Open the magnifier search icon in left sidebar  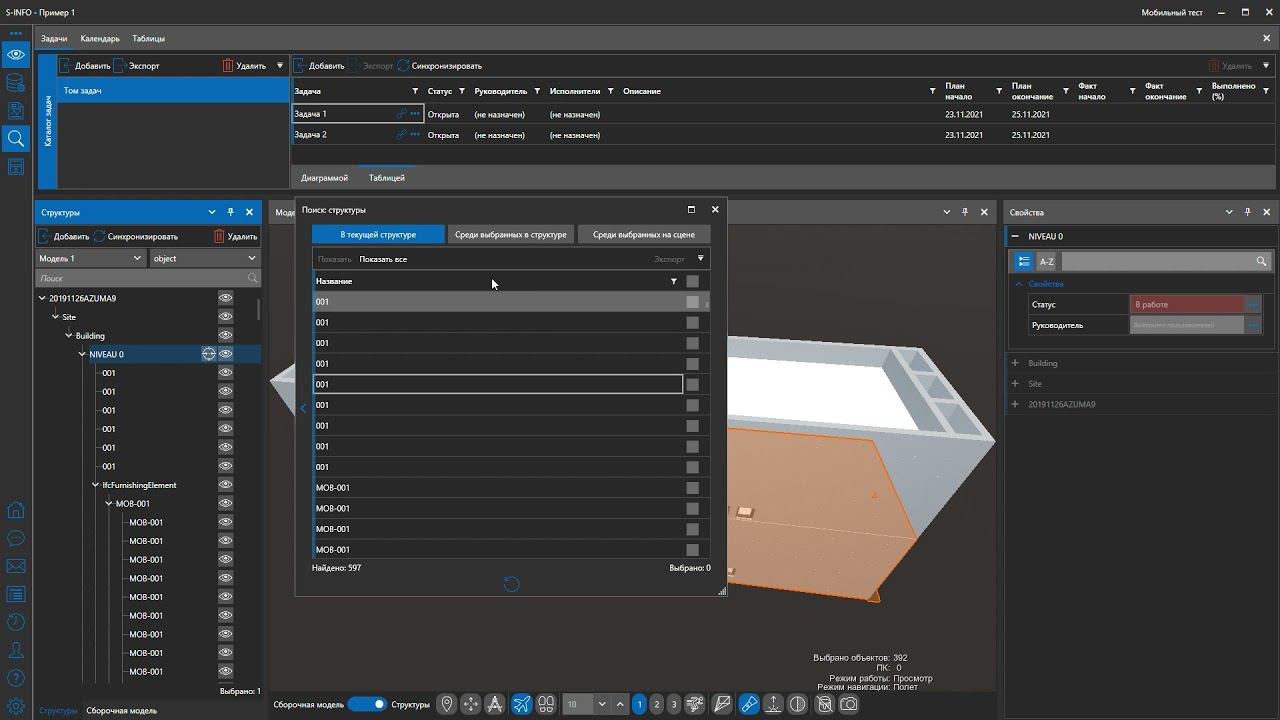tap(15, 138)
